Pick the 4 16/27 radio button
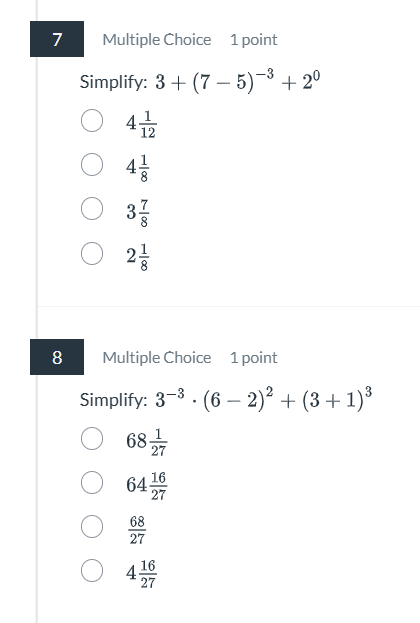Screen dimensions: 420x623 click(x=92, y=571)
